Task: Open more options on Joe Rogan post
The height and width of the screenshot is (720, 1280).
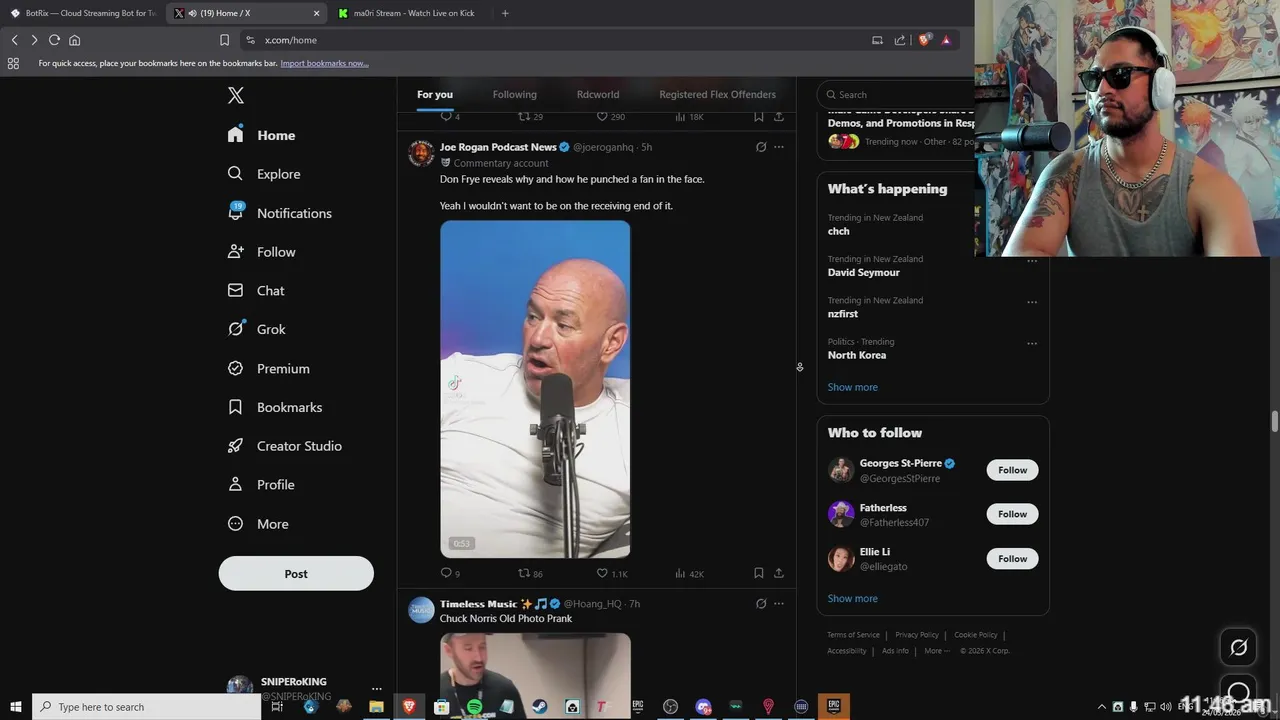Action: tap(779, 147)
